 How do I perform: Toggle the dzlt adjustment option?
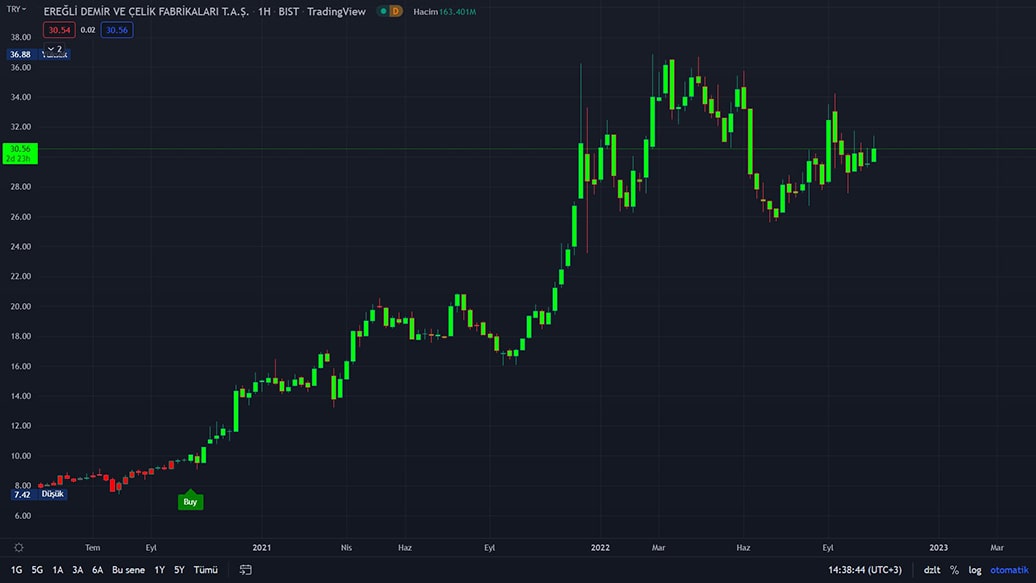[932, 570]
